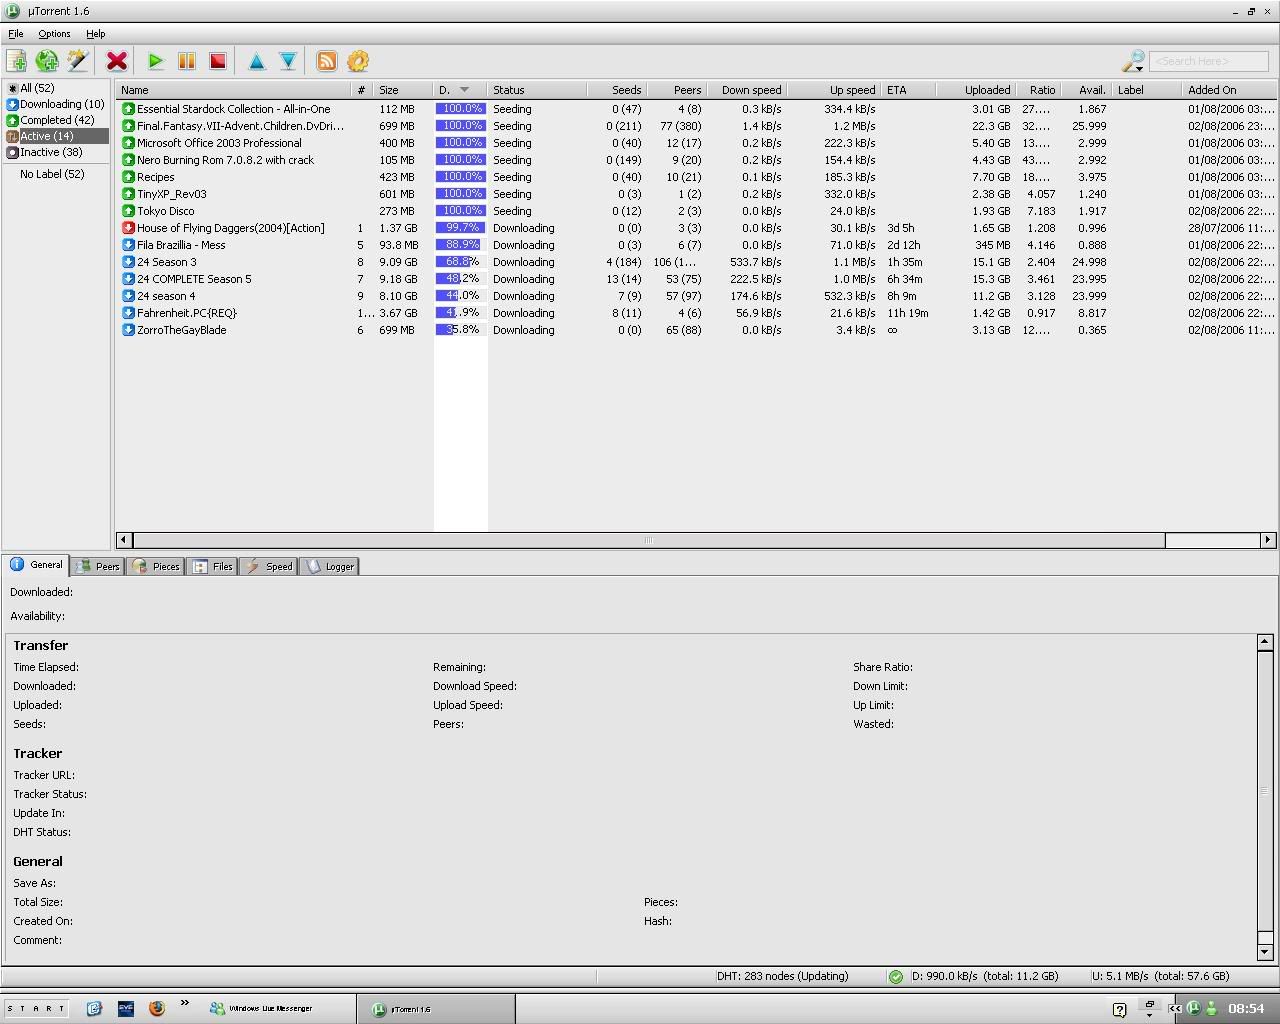Select the Downloading (10) category filter
Screen dimensions: 1280x1024
[61, 104]
